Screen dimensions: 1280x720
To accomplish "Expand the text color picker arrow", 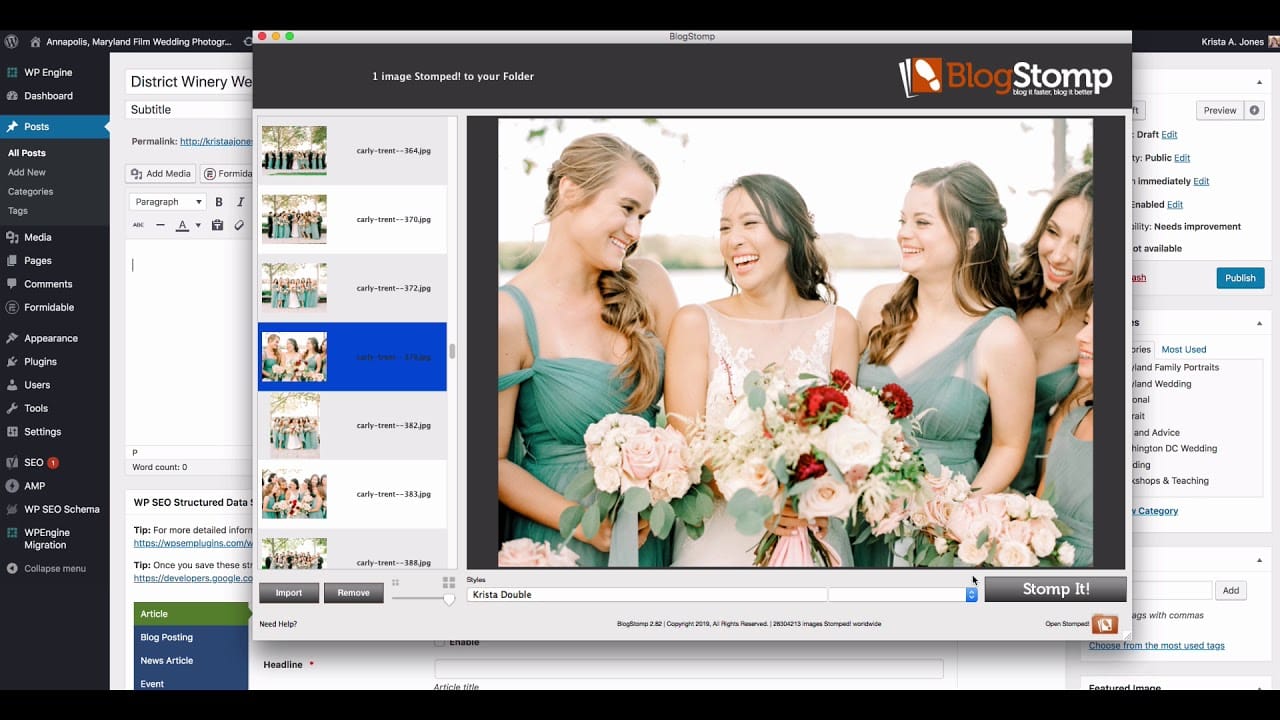I will [x=197, y=226].
